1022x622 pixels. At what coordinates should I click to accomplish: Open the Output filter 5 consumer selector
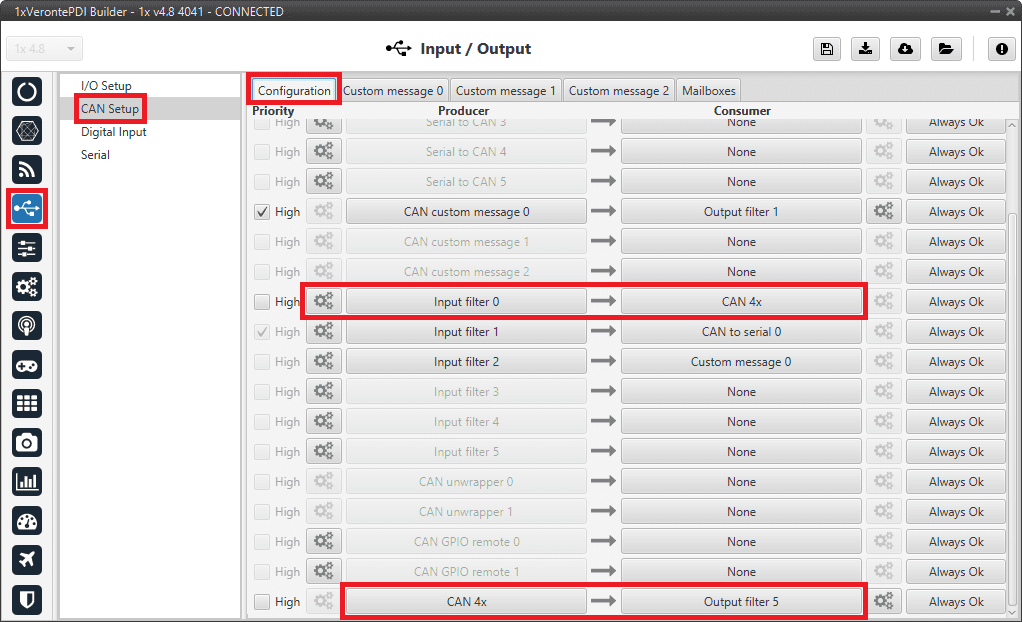click(x=741, y=602)
